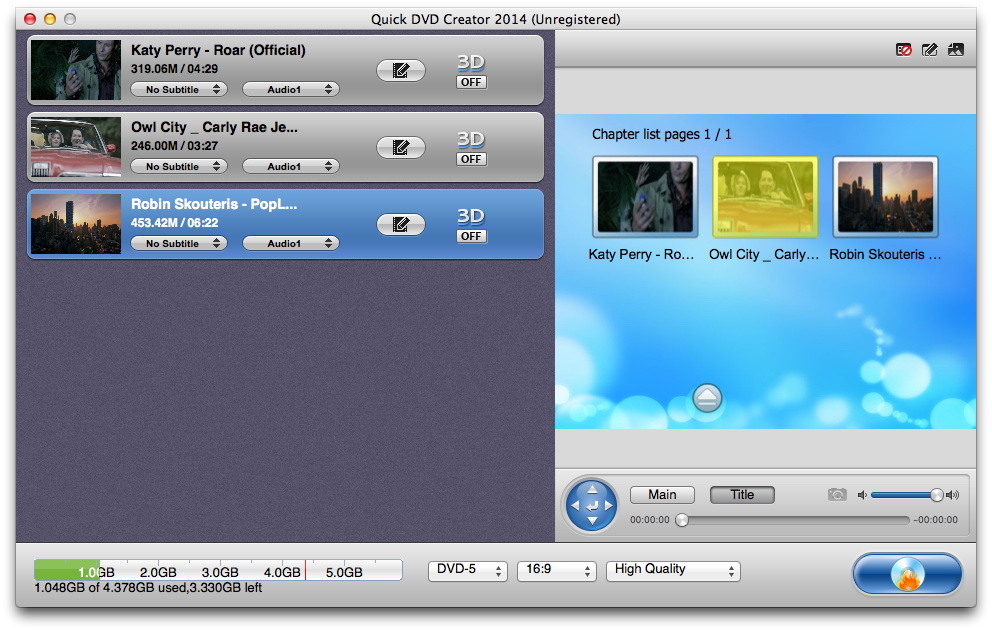Select Robin Skouteris chapter thumbnail in menu preview
Viewport: 992px width, 631px height.
pyautogui.click(x=885, y=197)
